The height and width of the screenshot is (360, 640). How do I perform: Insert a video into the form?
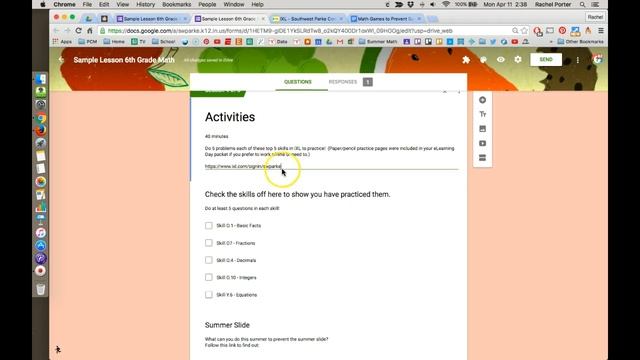coord(482,143)
